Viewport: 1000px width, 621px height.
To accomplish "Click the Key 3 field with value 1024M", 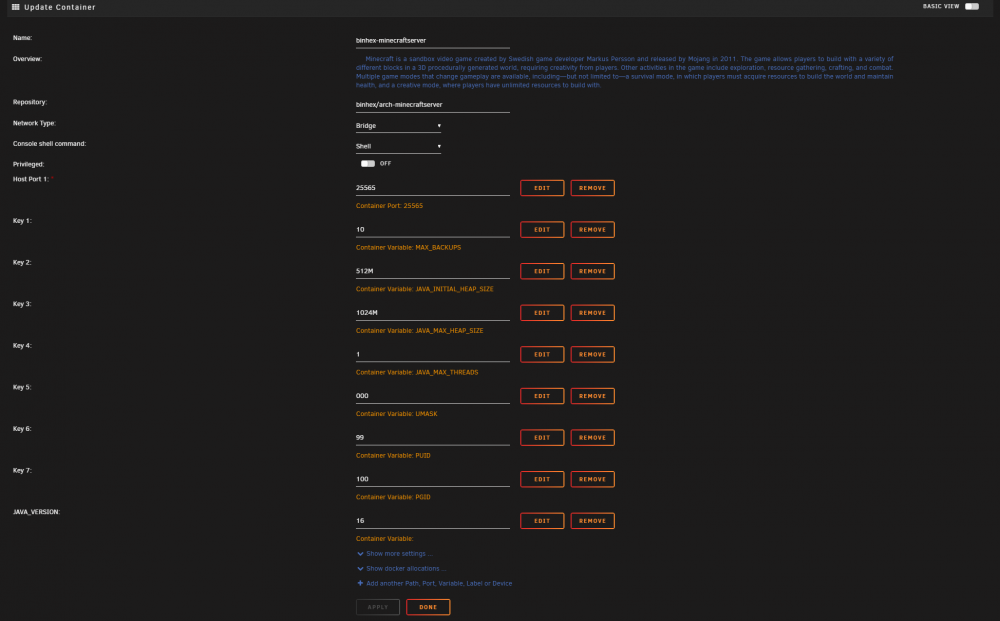I will [432, 313].
